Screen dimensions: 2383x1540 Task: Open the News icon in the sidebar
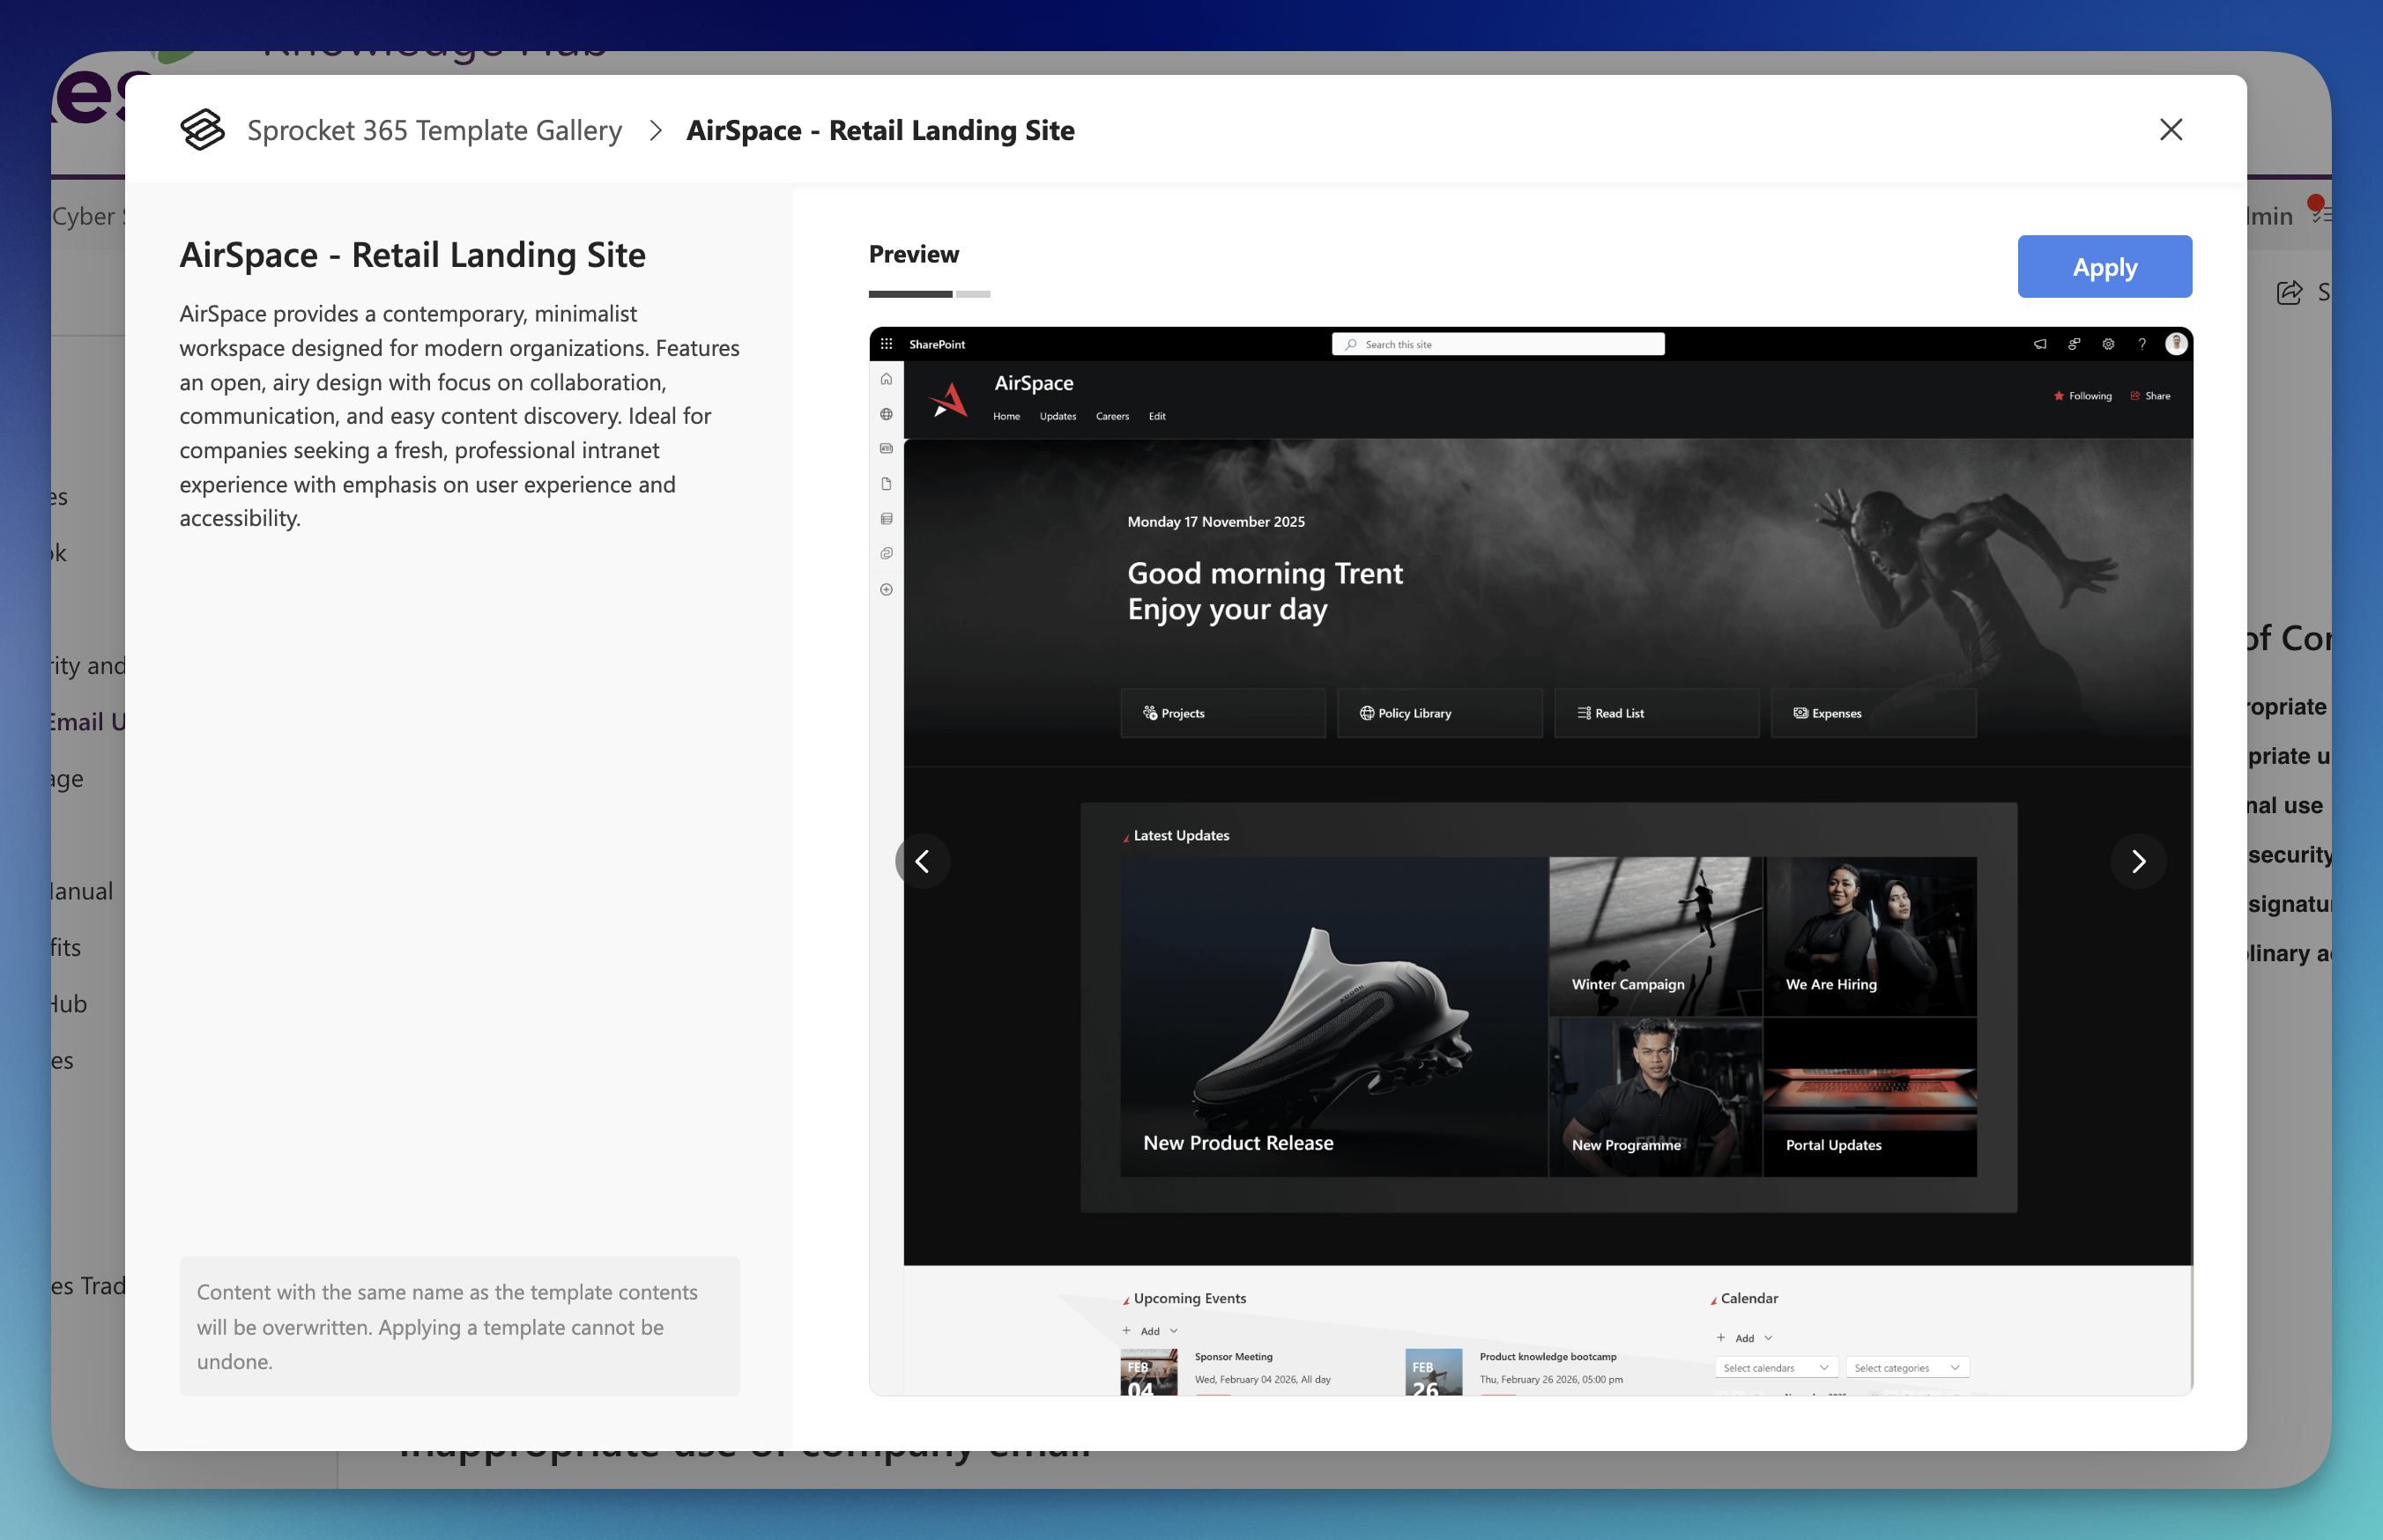tap(886, 448)
